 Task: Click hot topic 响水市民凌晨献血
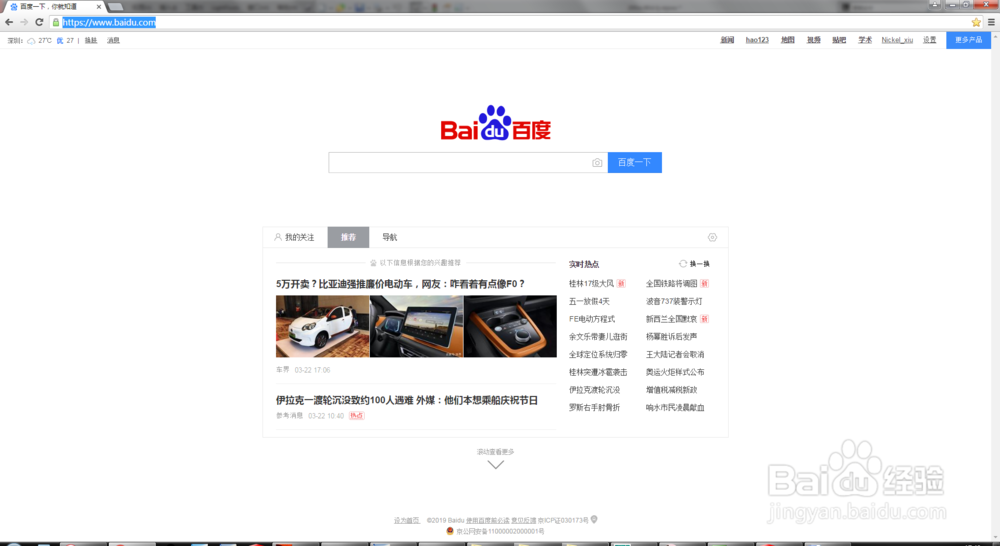pos(675,407)
